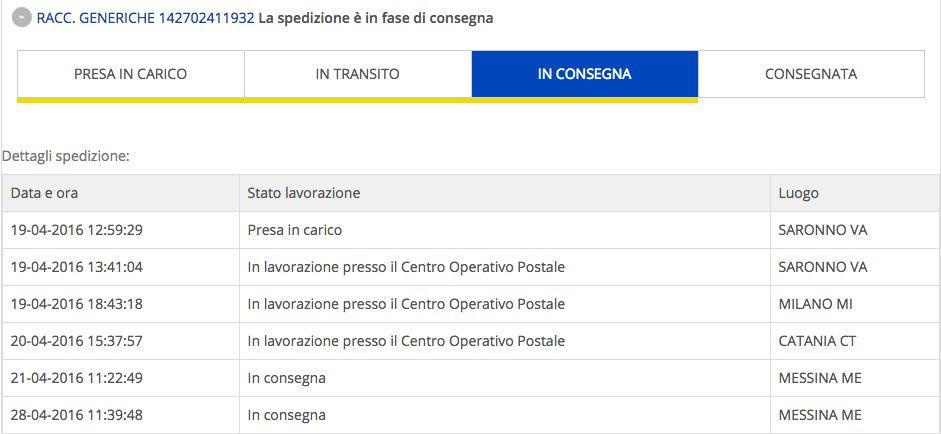941x434 pixels.
Task: Click the CATANIA CT location cell
Action: (x=855, y=341)
